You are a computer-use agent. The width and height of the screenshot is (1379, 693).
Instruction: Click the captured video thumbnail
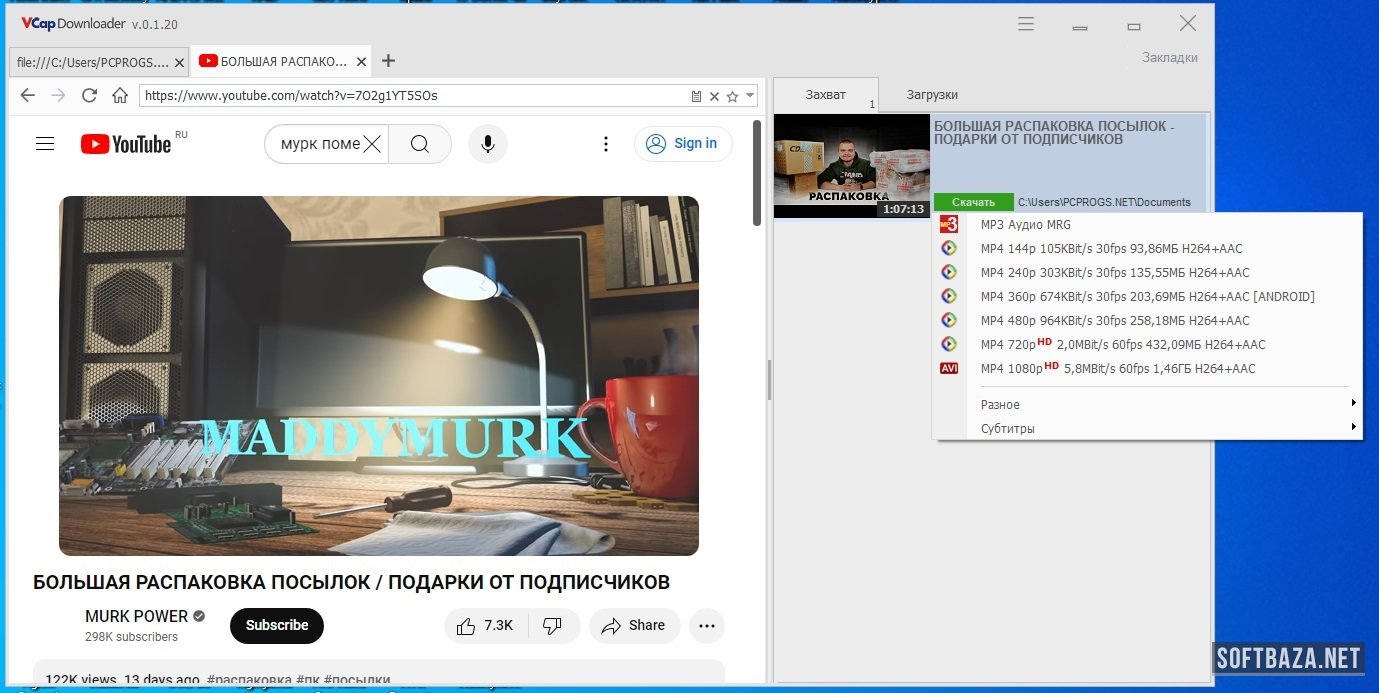coord(851,165)
